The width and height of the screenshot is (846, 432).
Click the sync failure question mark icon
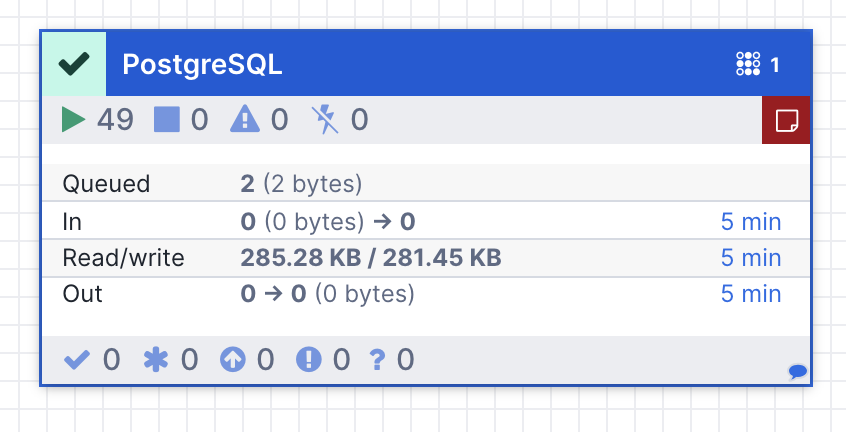tap(377, 360)
